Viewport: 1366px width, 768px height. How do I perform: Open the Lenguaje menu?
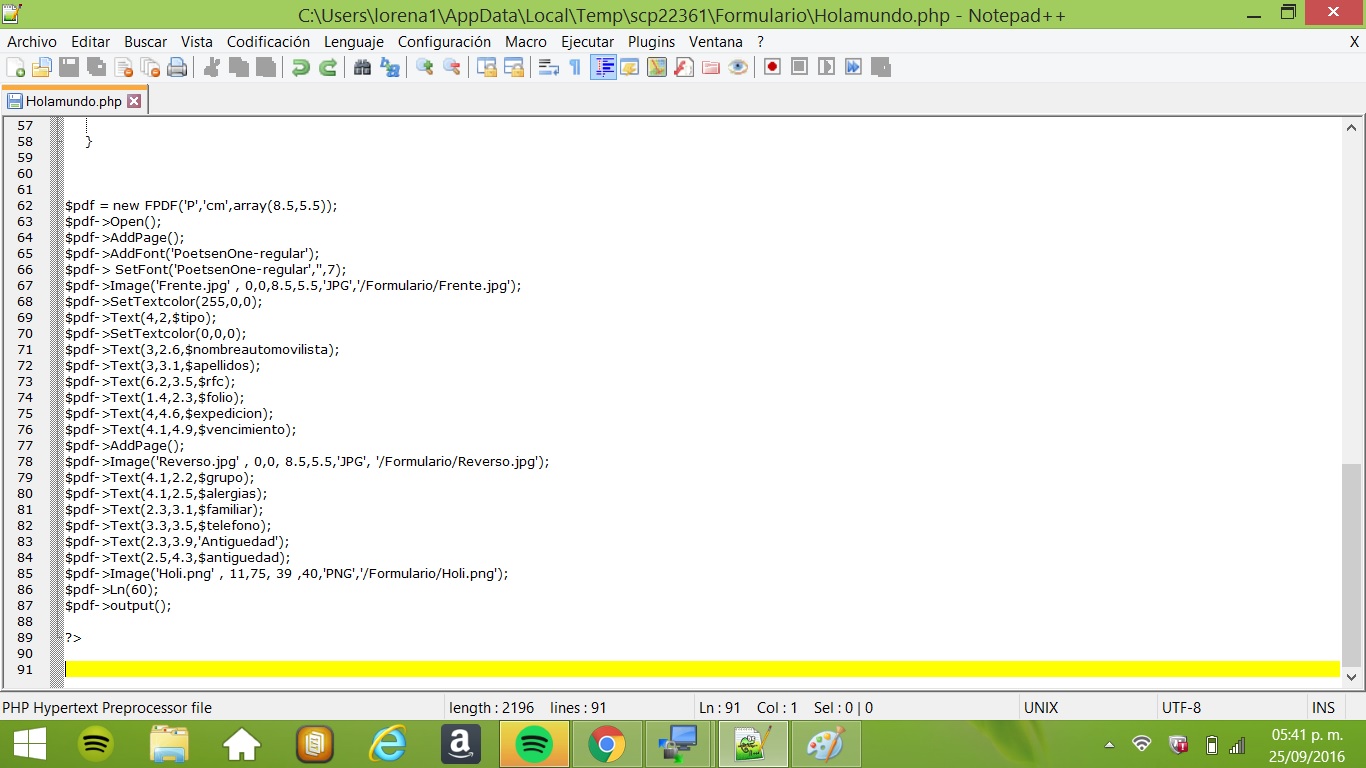353,42
